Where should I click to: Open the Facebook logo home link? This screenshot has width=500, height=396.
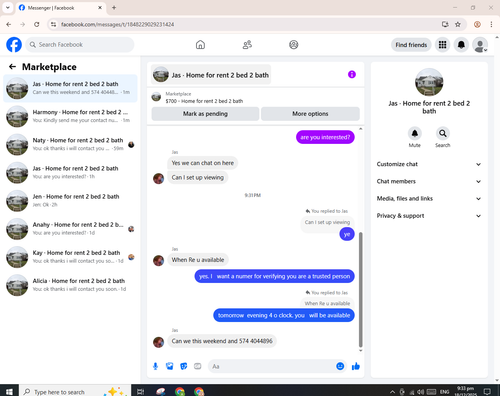click(x=14, y=45)
